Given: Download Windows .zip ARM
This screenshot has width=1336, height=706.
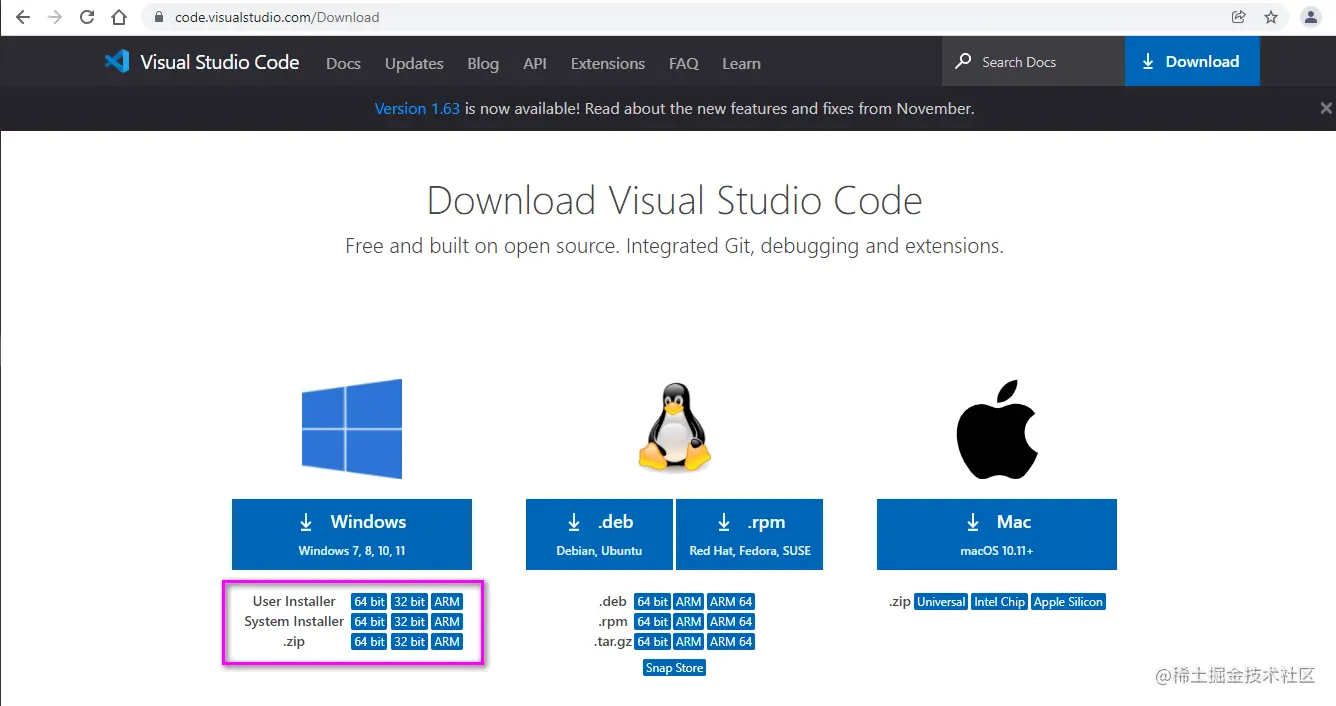Looking at the screenshot, I should tap(447, 642).
